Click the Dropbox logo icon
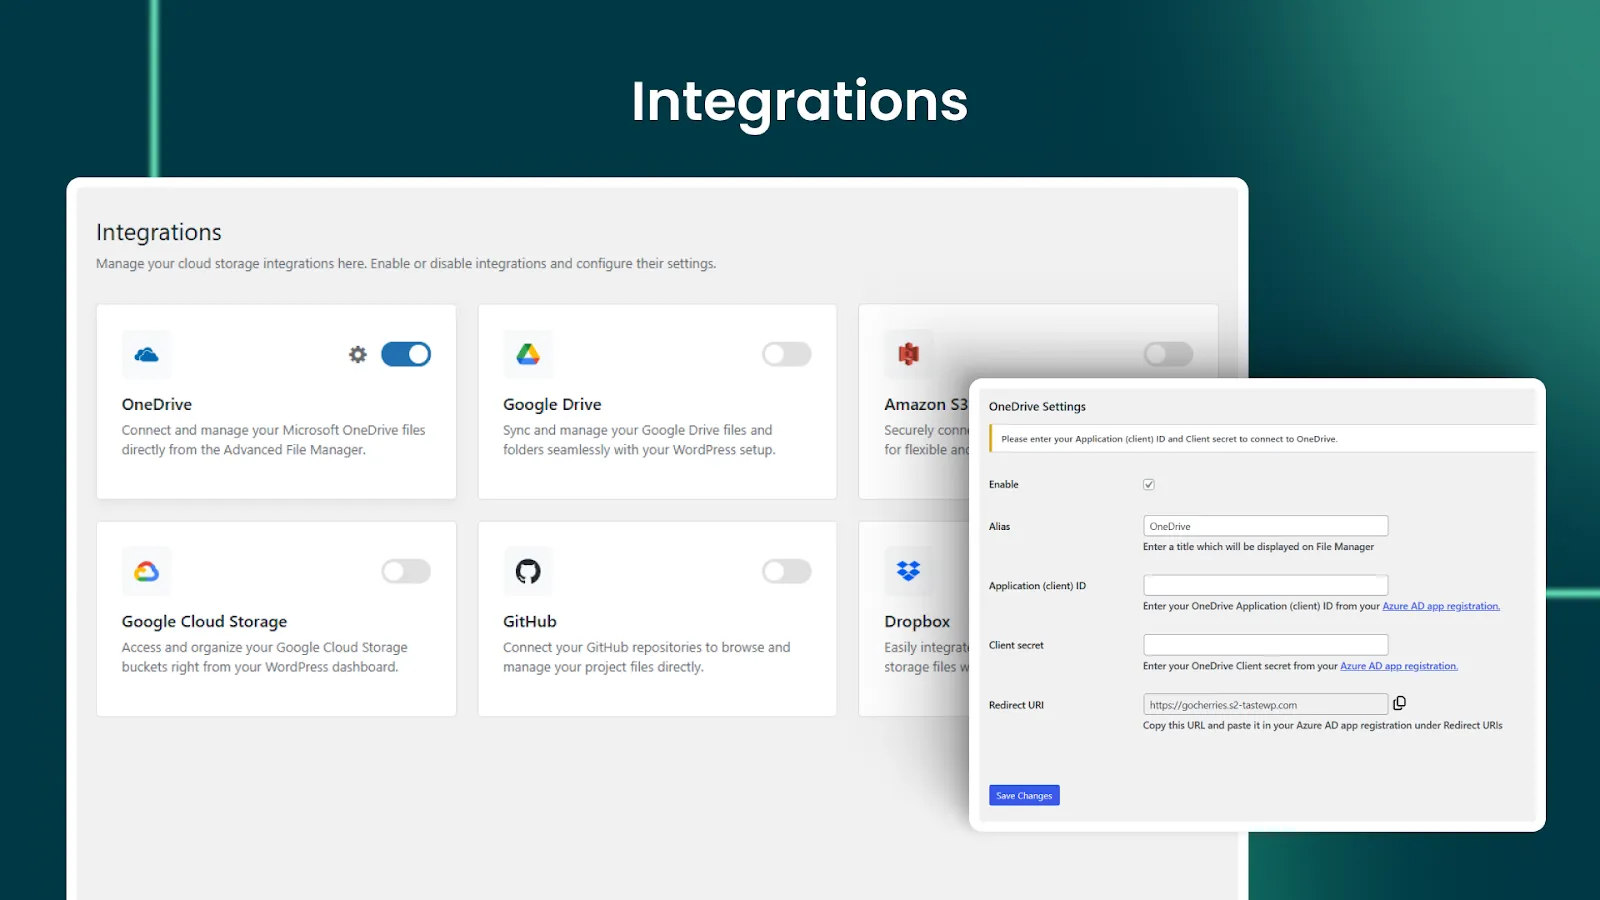This screenshot has width=1600, height=900. (x=908, y=571)
